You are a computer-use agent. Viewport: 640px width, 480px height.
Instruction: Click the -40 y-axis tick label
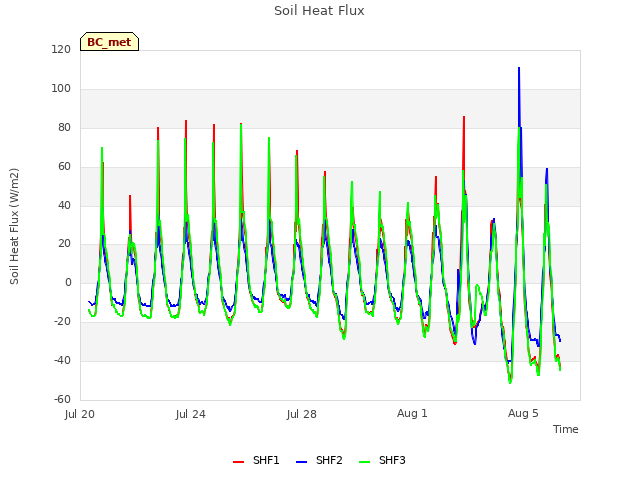62,360
